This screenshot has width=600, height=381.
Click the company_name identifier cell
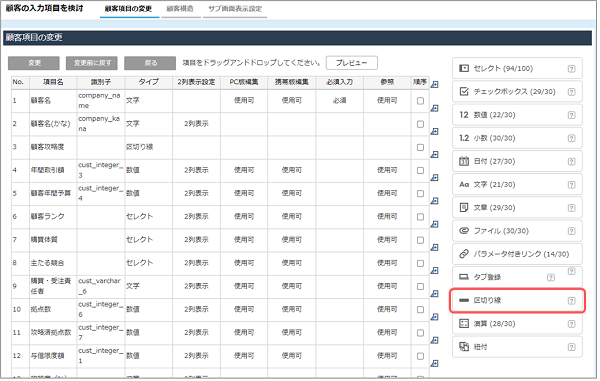coord(101,101)
